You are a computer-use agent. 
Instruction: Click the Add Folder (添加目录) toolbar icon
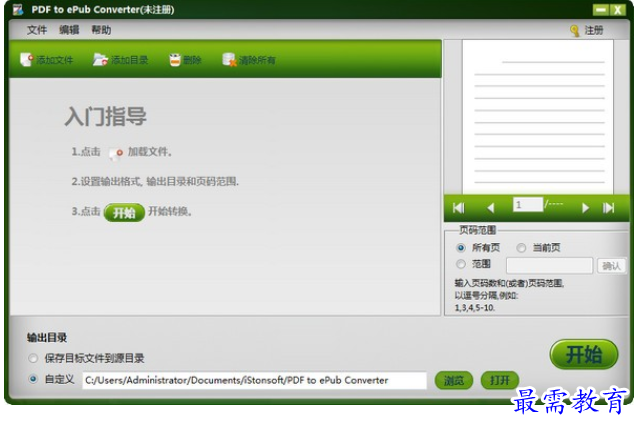(100, 60)
